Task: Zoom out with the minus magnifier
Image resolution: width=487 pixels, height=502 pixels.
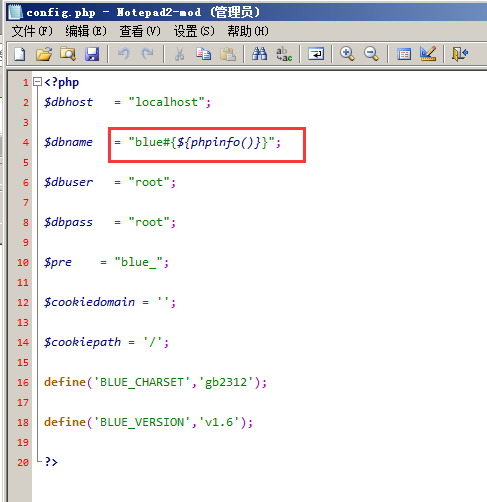Action: [371, 54]
